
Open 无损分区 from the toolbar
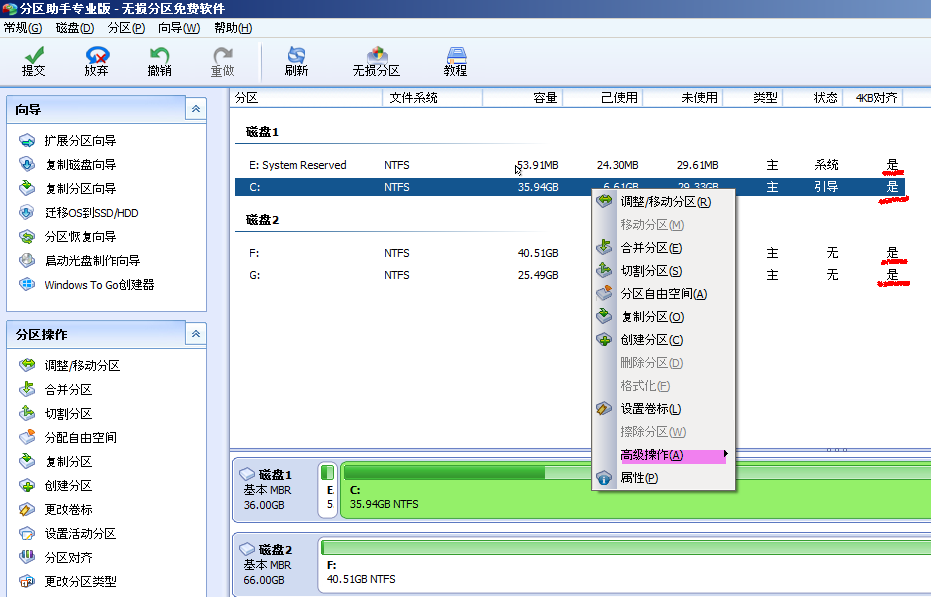pyautogui.click(x=375, y=61)
